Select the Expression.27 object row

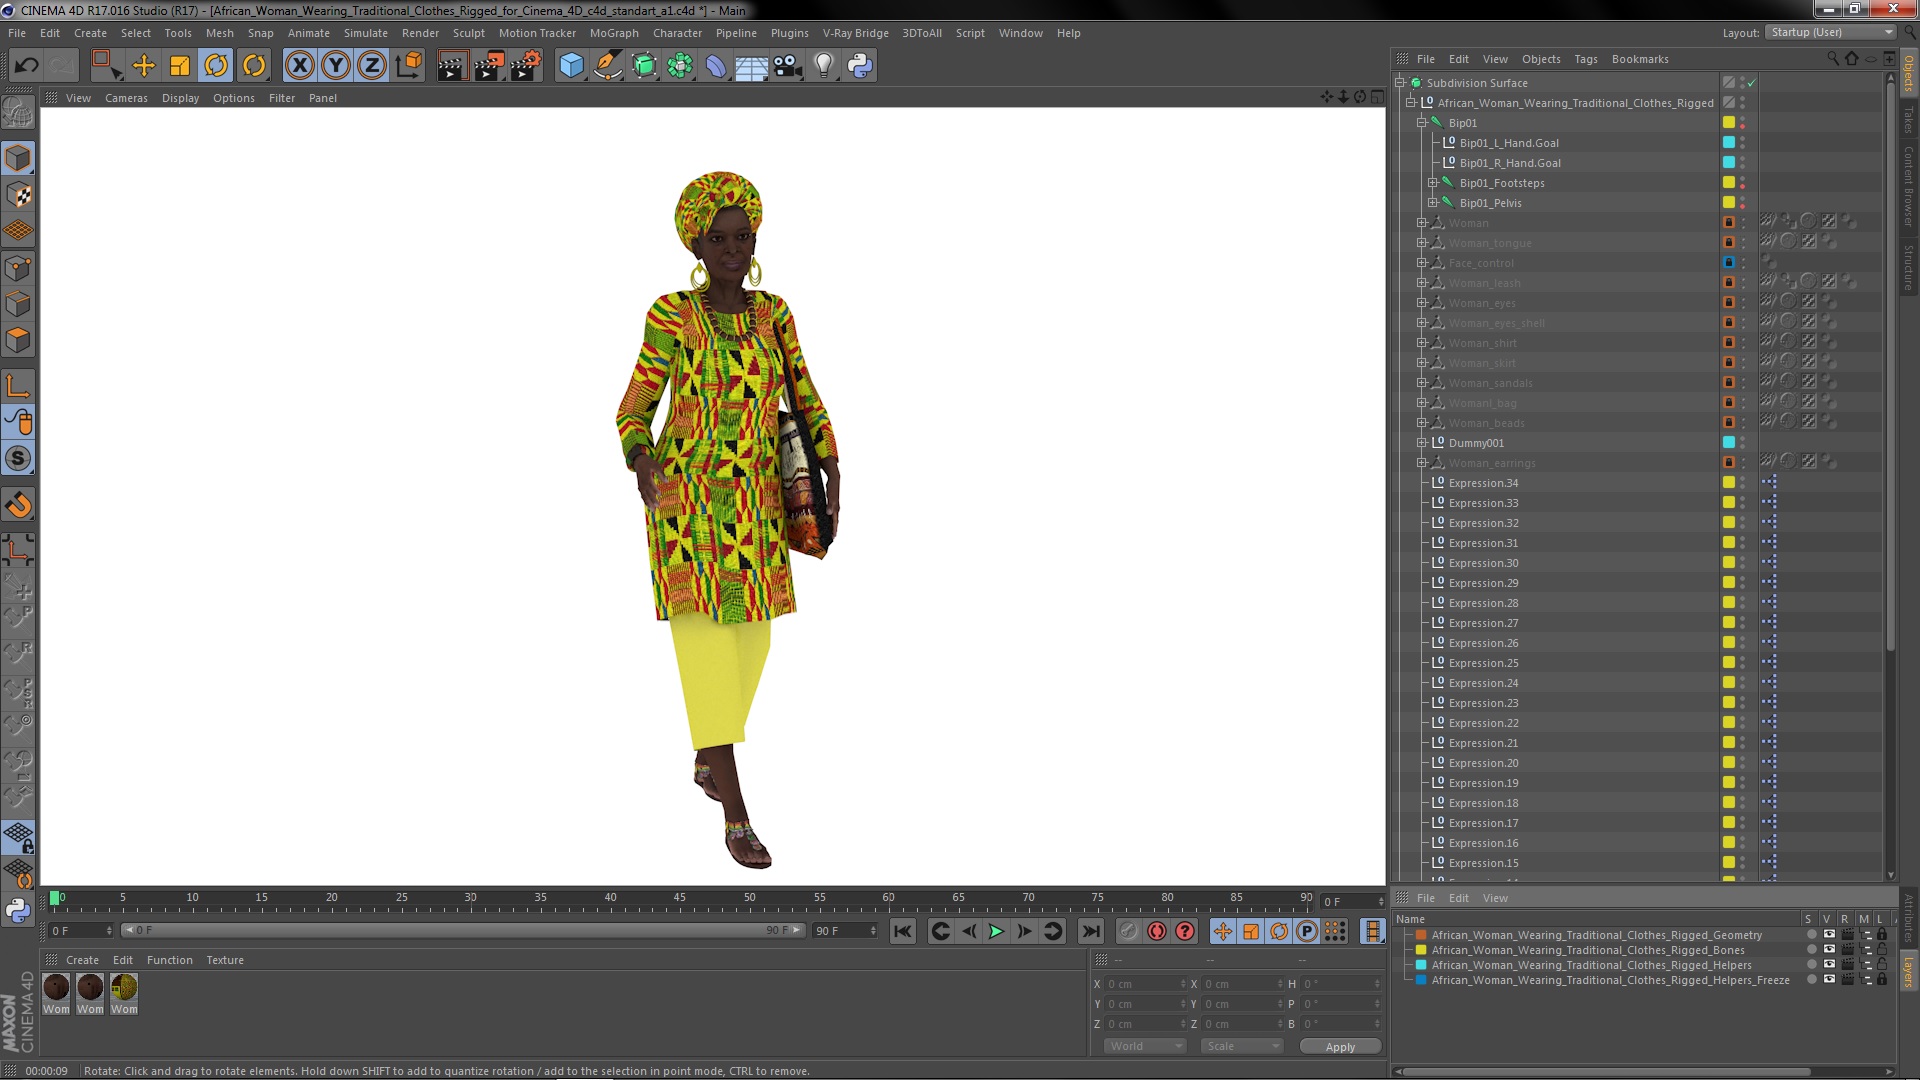pyautogui.click(x=1483, y=623)
